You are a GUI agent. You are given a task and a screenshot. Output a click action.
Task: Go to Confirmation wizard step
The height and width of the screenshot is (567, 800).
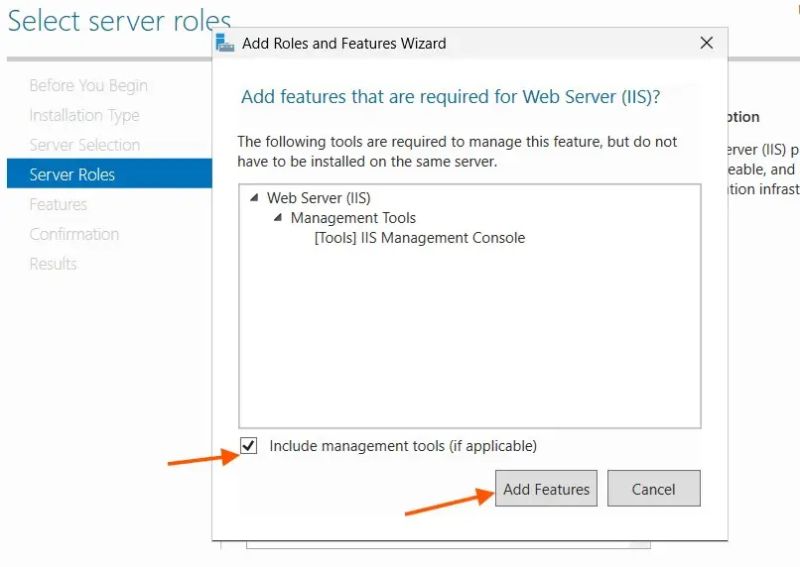(x=74, y=234)
